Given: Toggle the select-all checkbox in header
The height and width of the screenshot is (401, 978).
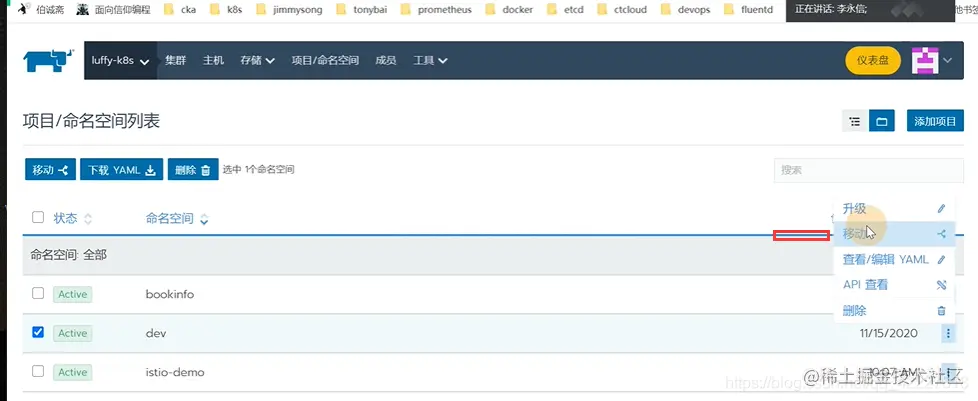Looking at the screenshot, I should point(38,217).
